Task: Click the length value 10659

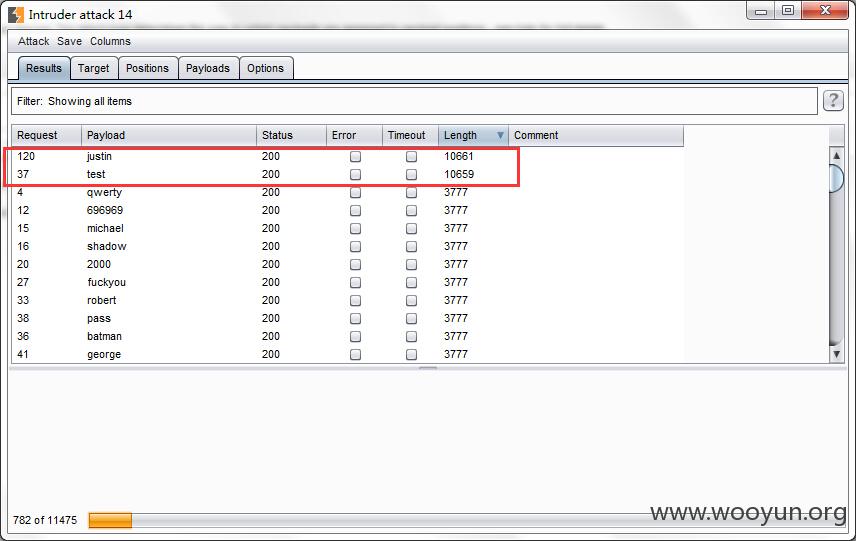Action: (459, 174)
